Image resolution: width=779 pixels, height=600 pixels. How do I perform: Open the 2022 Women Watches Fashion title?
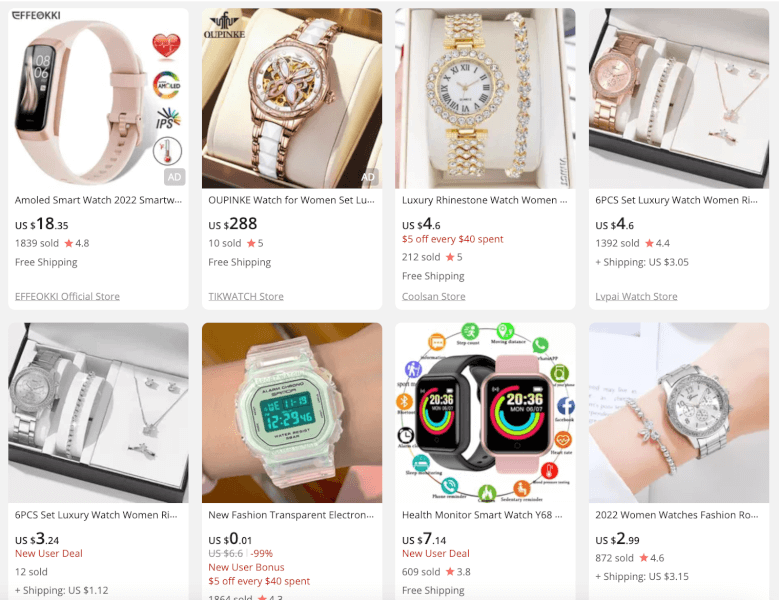[x=677, y=515]
